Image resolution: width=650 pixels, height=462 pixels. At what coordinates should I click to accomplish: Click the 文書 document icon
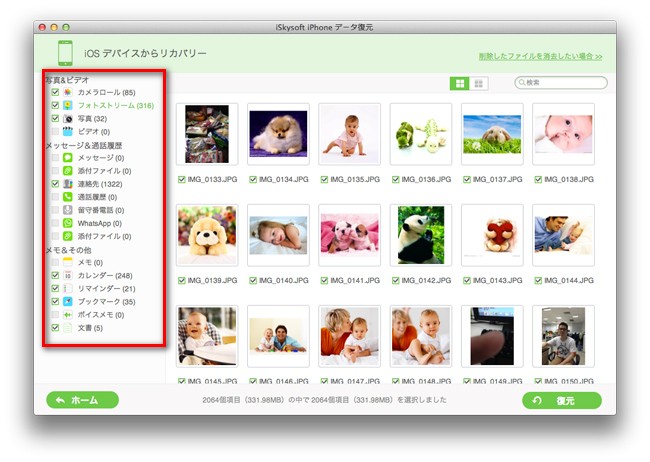coord(68,328)
